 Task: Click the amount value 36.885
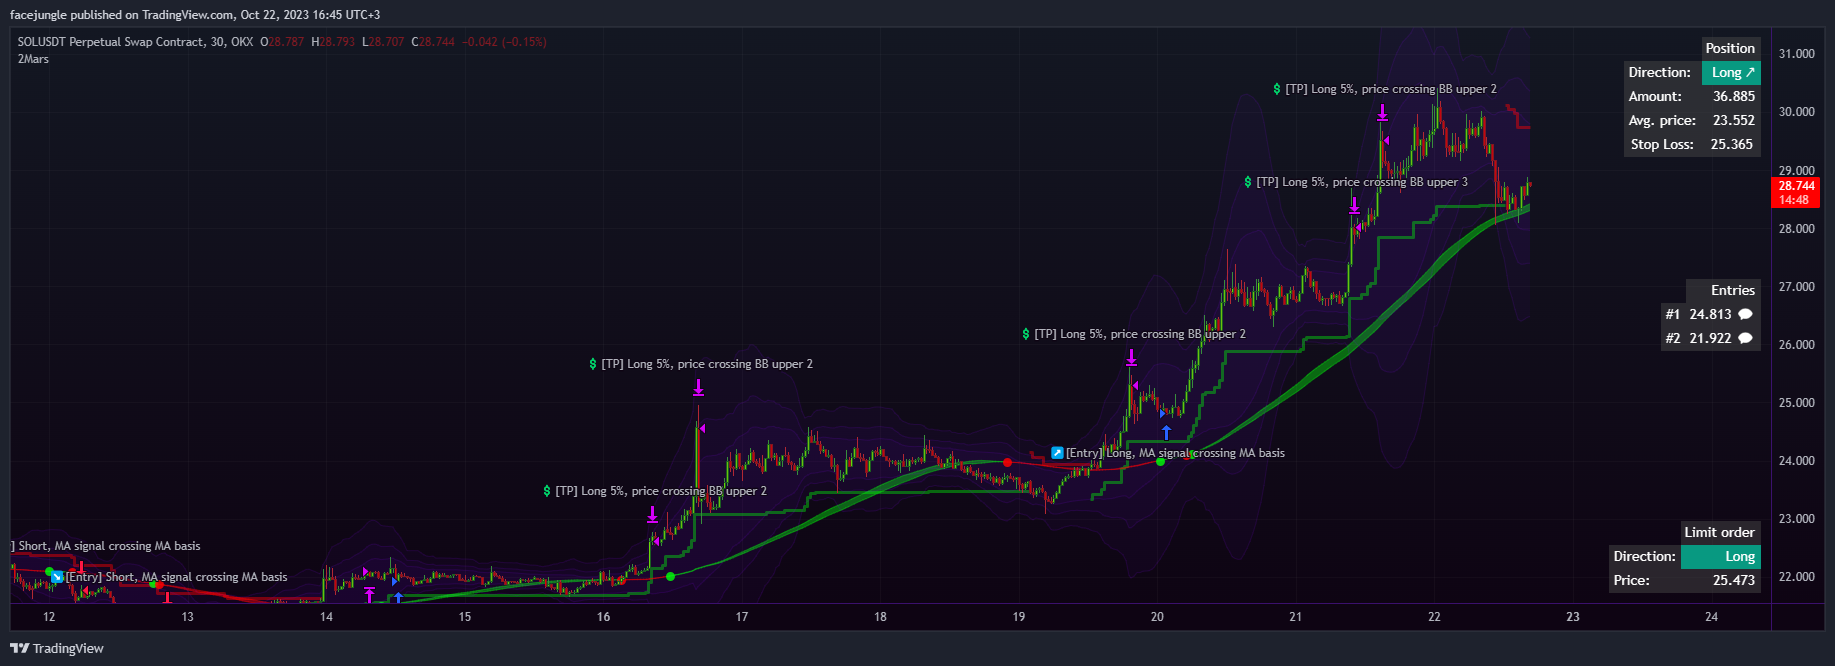(1734, 96)
